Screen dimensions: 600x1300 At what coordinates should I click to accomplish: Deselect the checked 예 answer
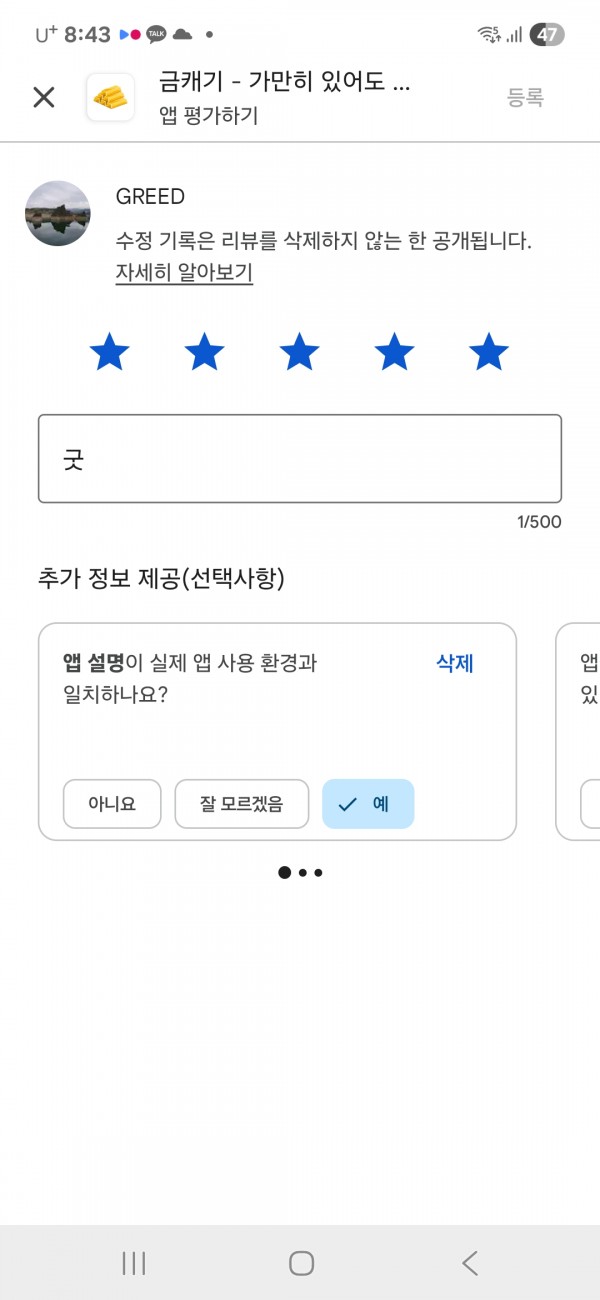coord(368,804)
